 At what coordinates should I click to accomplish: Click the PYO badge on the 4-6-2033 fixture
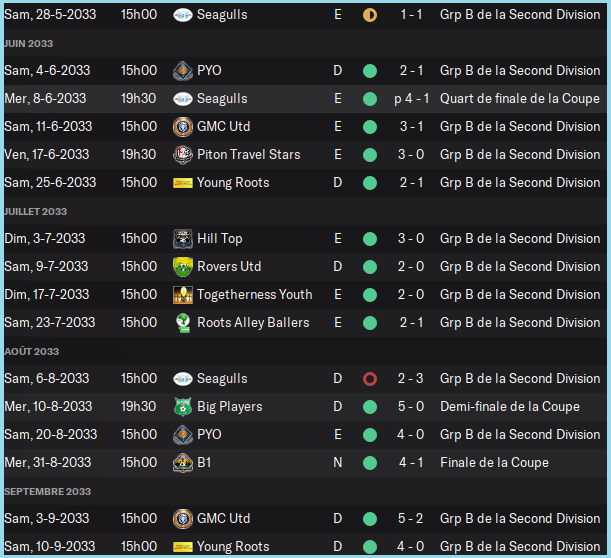click(182, 71)
